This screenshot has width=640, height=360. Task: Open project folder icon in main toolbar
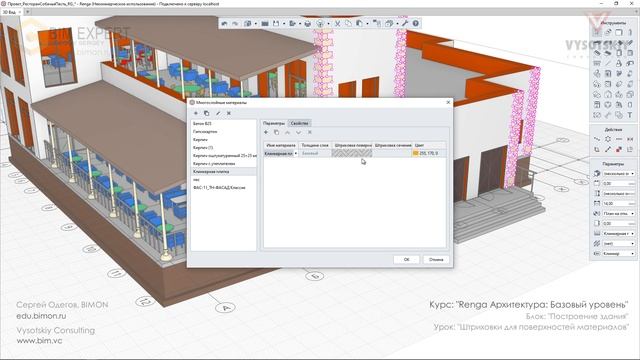(265, 24)
